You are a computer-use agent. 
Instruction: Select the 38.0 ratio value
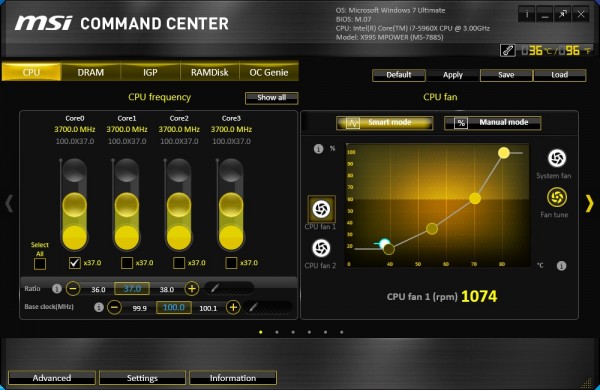coord(166,289)
